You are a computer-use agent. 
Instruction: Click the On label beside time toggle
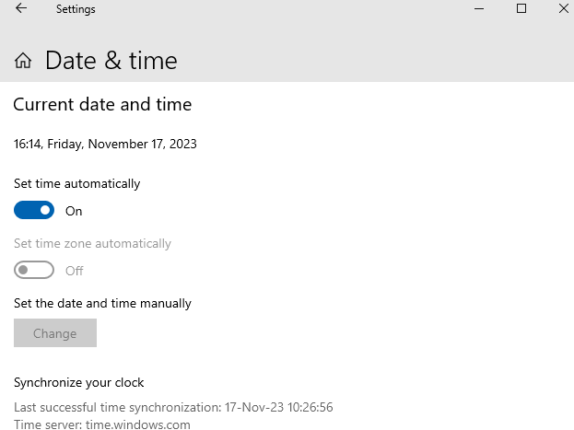pyautogui.click(x=74, y=211)
